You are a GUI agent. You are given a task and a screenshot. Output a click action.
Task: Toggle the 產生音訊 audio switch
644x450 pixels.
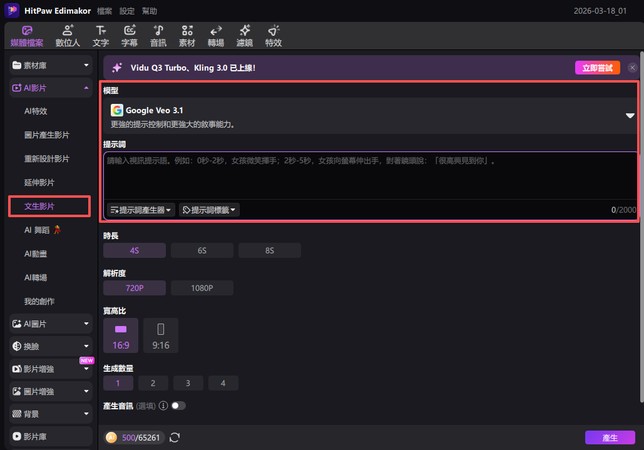[x=178, y=406]
